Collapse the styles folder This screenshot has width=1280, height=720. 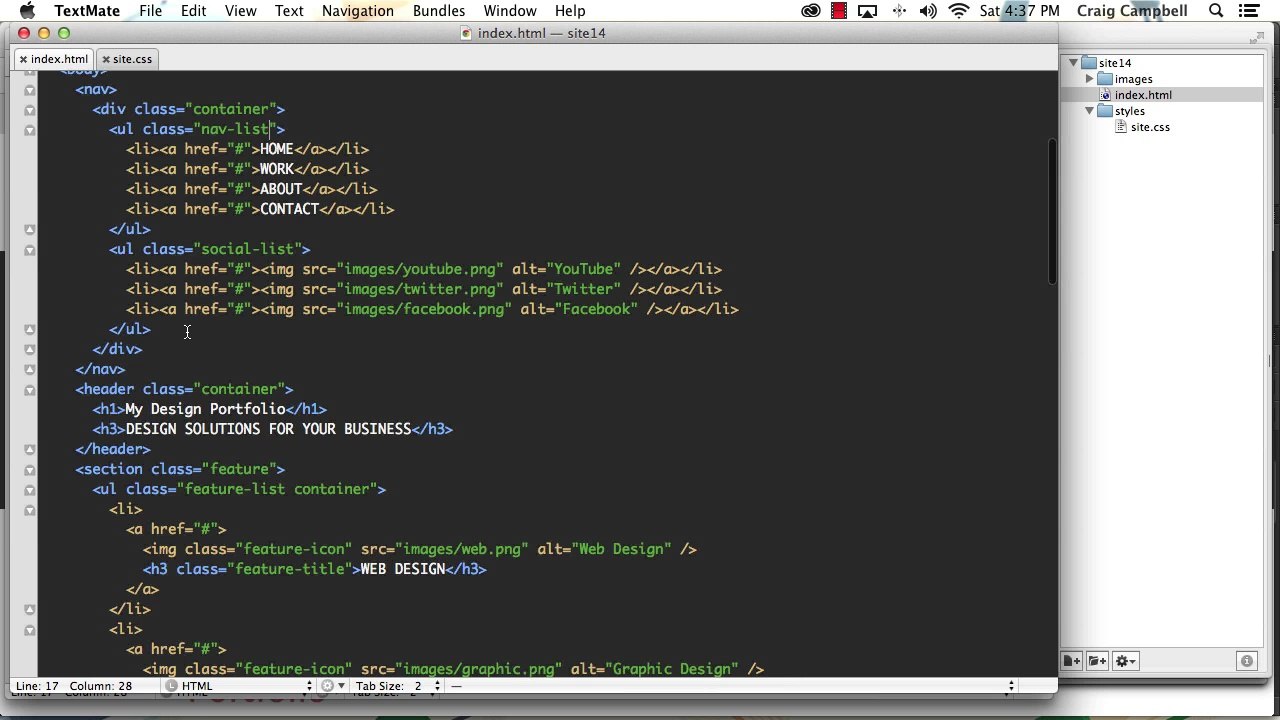pos(1089,111)
